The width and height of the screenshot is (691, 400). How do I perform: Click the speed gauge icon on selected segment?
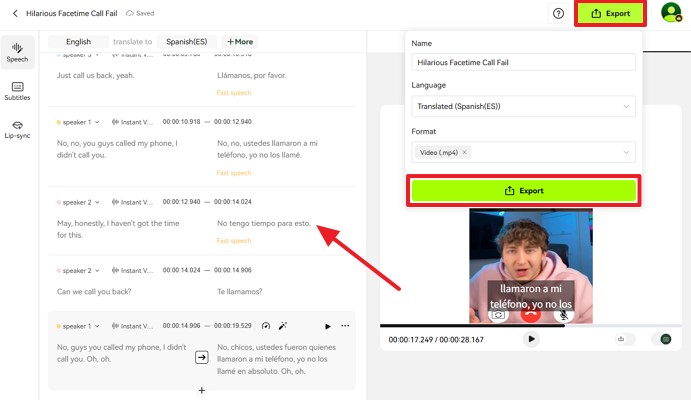point(266,326)
